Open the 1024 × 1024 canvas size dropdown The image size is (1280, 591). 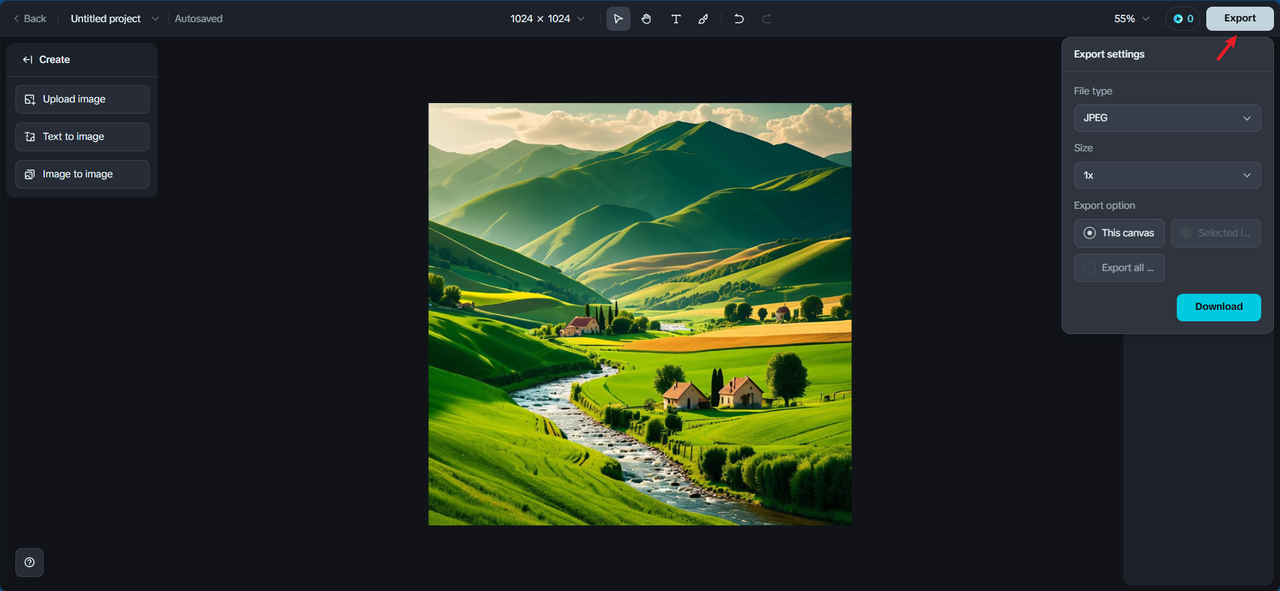(547, 19)
